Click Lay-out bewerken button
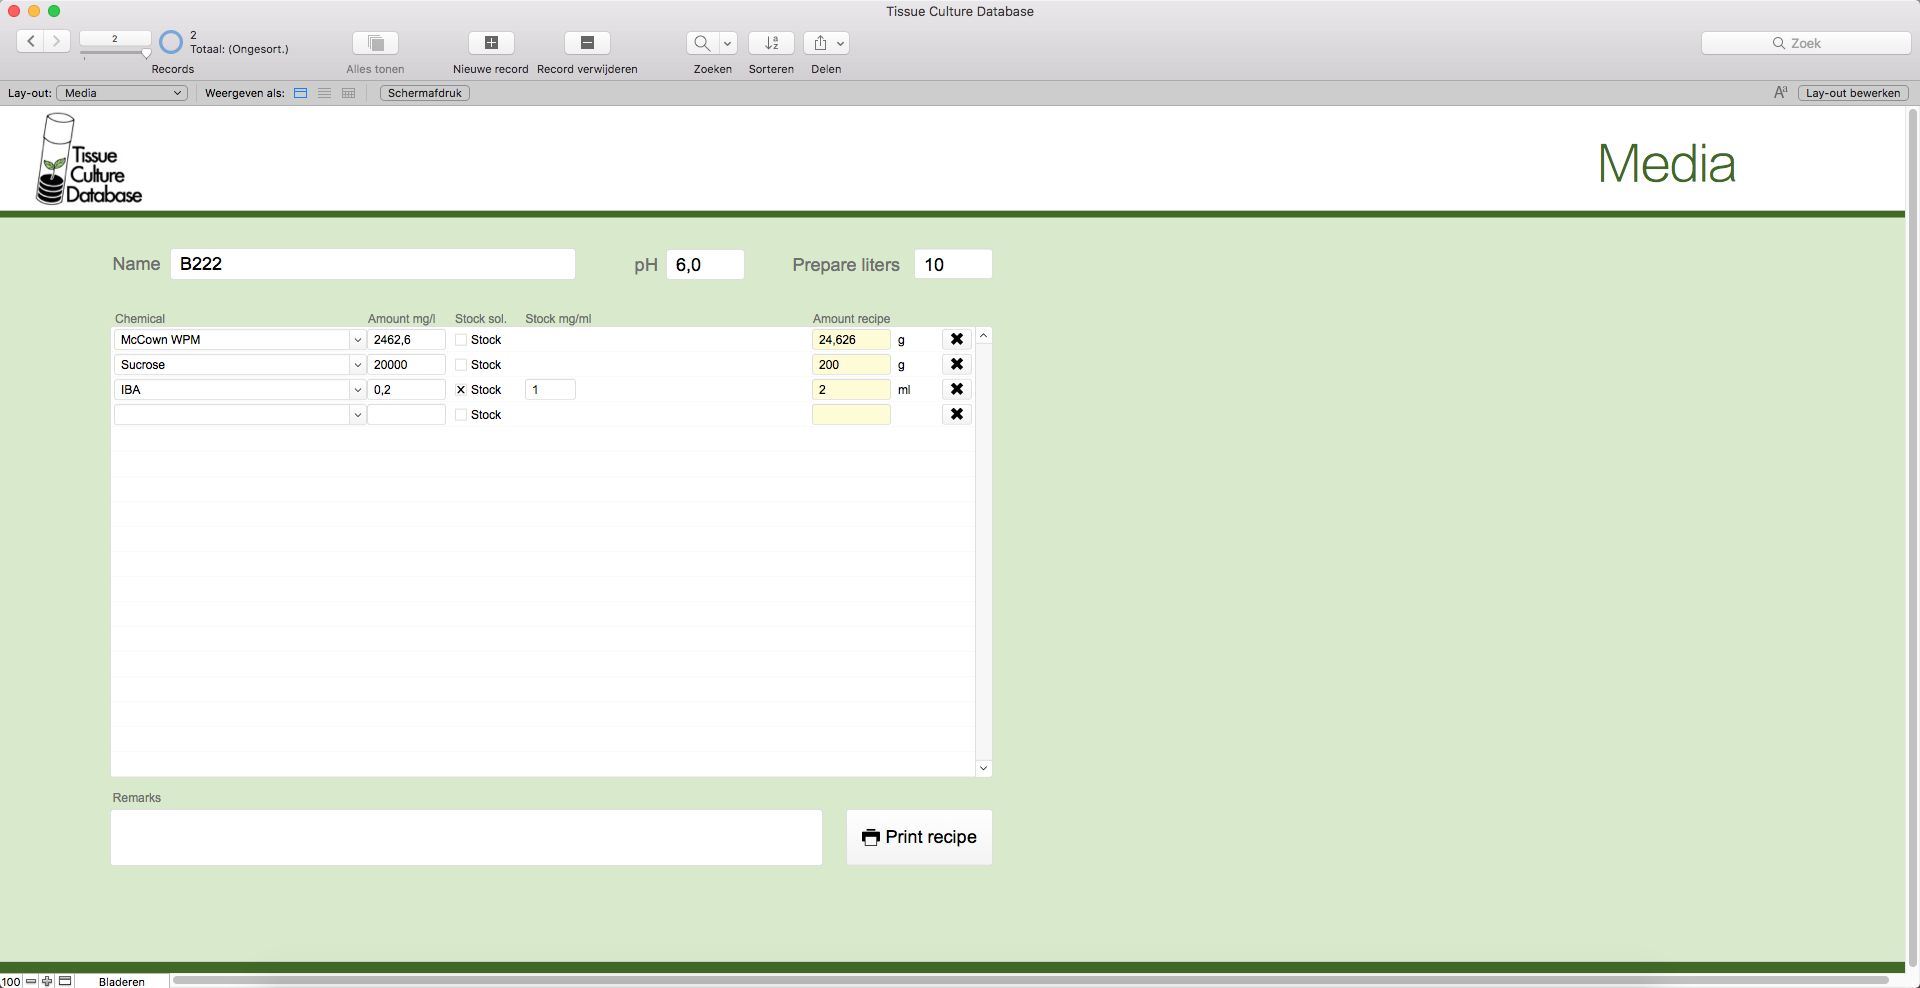1920x988 pixels. click(x=1853, y=93)
